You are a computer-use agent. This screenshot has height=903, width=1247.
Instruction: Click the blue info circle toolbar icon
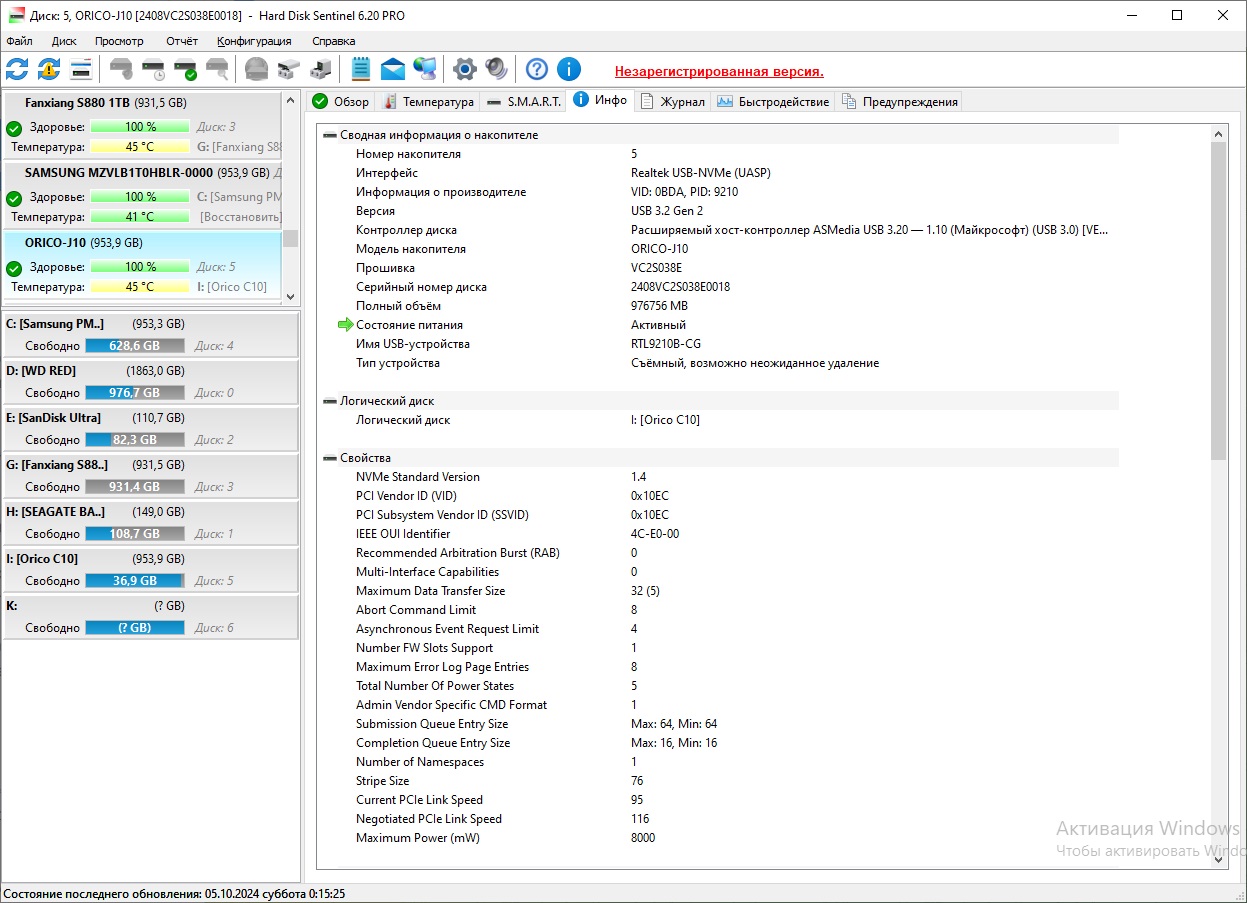pyautogui.click(x=569, y=69)
